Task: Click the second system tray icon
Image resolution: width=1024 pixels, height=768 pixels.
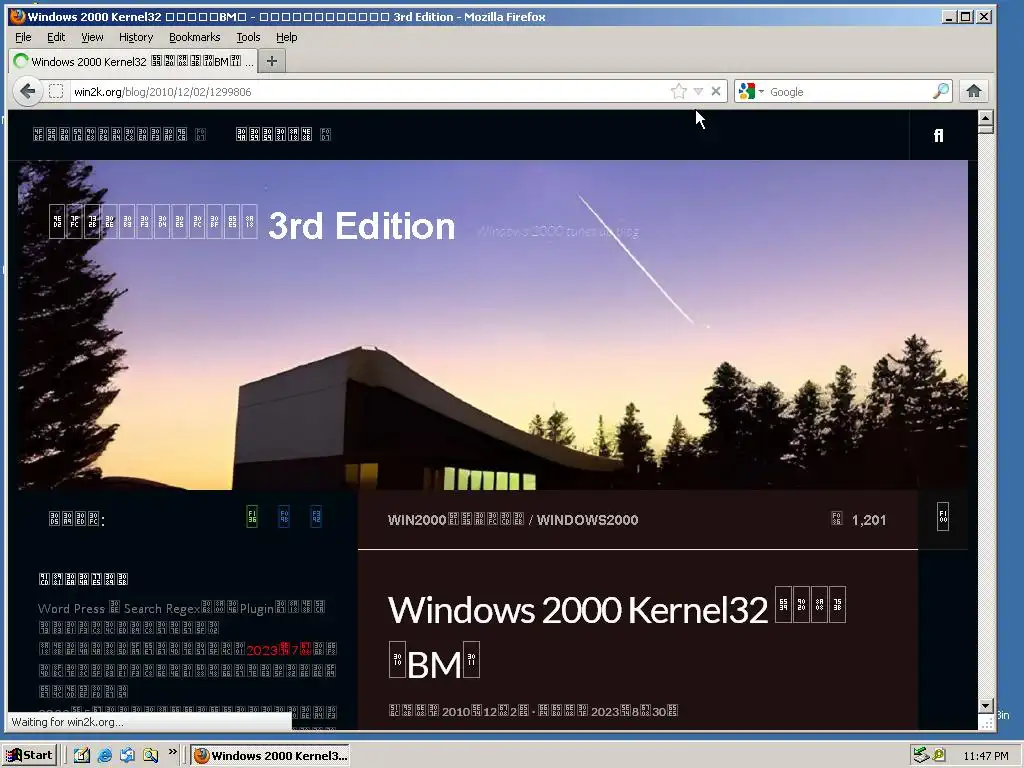Action: pyautogui.click(x=939, y=756)
